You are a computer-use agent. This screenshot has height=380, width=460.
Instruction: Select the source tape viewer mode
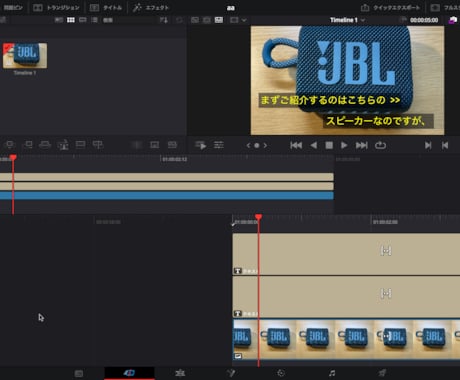click(x=207, y=20)
